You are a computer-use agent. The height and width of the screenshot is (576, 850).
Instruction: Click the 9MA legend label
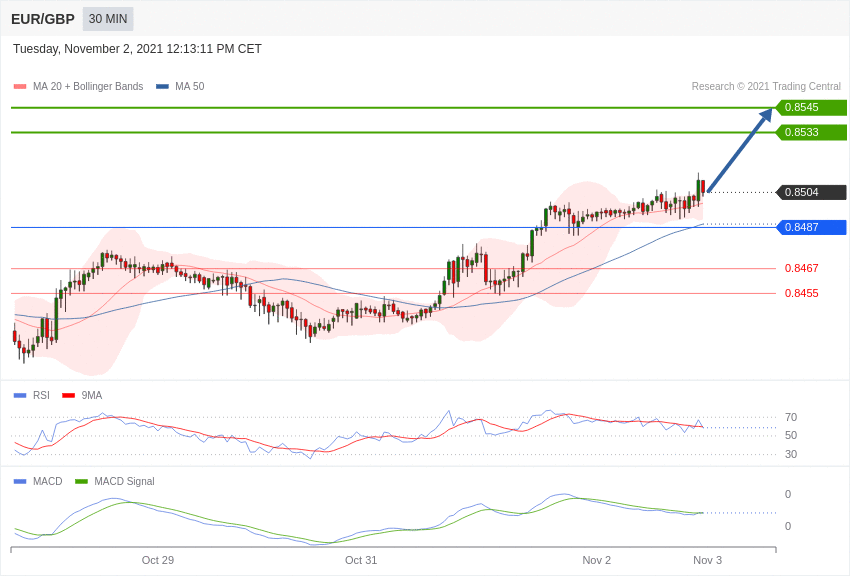pyautogui.click(x=92, y=396)
